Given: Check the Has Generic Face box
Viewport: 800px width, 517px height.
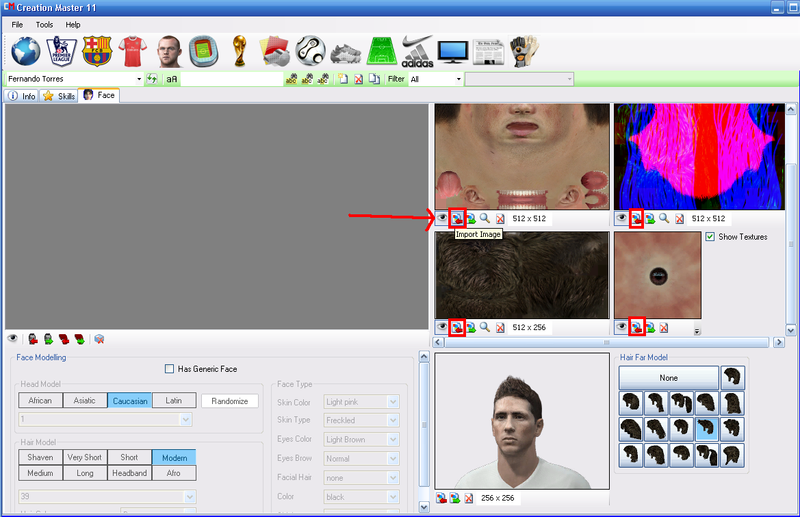Looking at the screenshot, I should [x=168, y=369].
